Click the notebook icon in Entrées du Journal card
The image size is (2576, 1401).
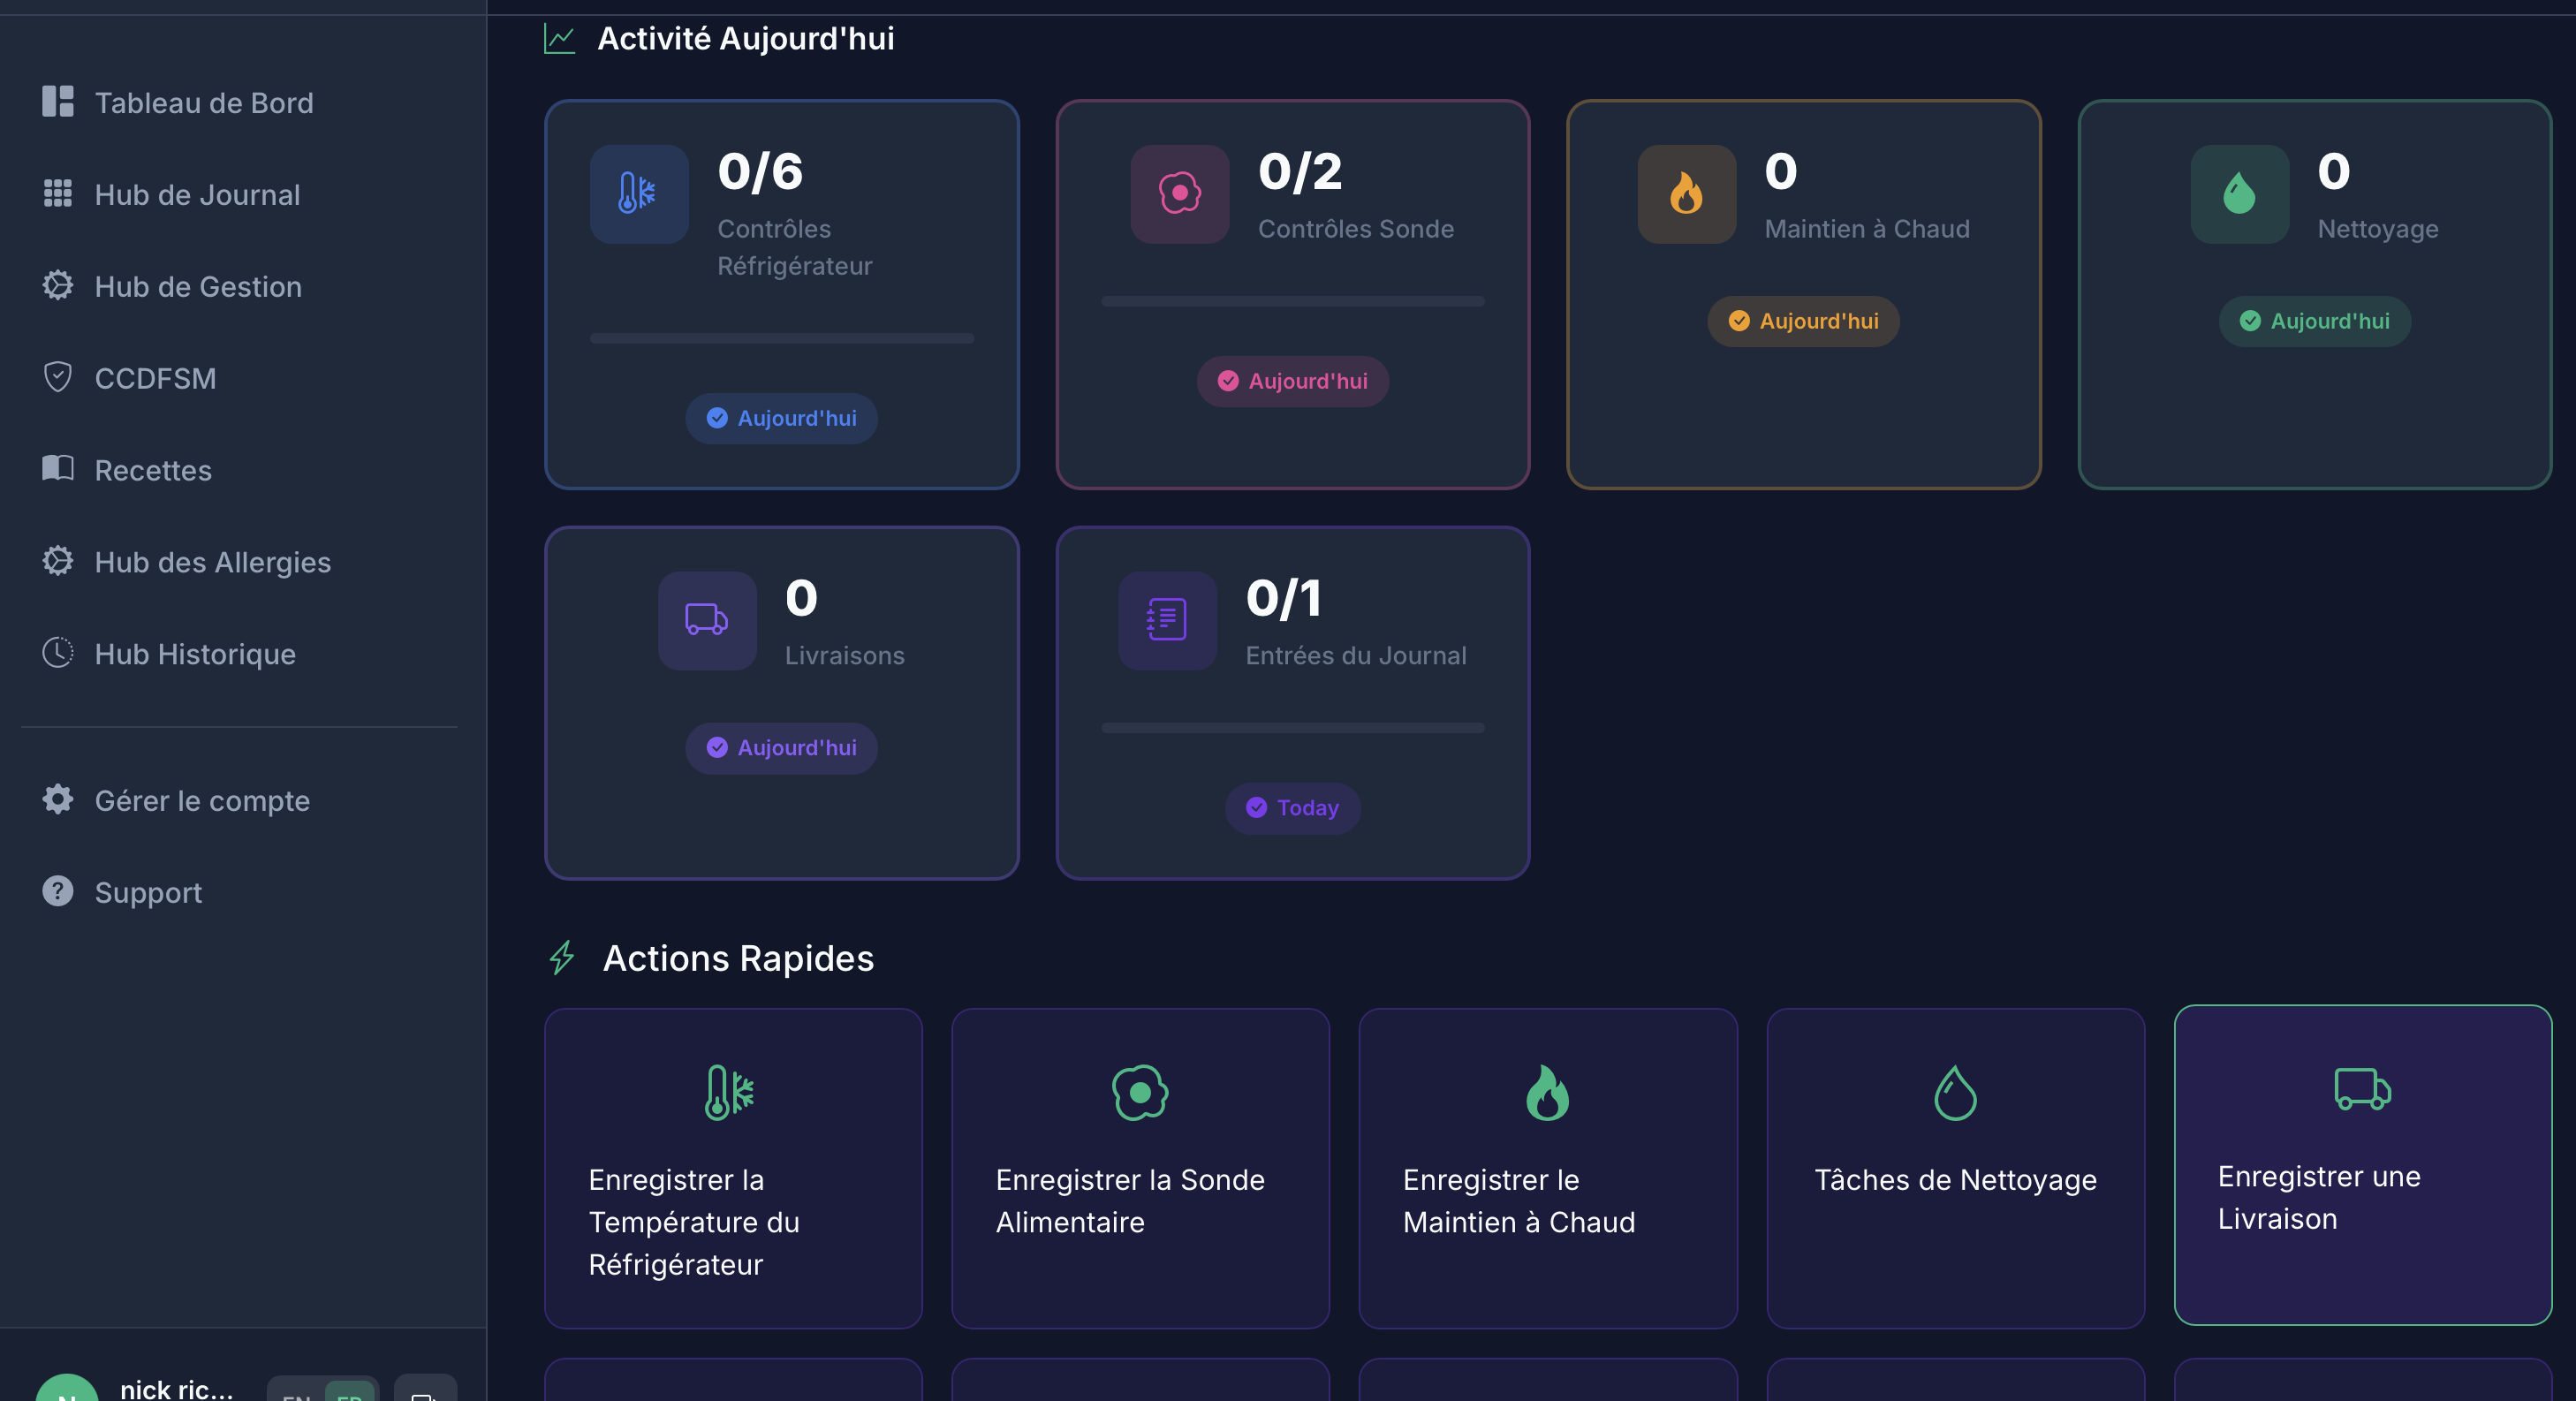pyautogui.click(x=1167, y=620)
